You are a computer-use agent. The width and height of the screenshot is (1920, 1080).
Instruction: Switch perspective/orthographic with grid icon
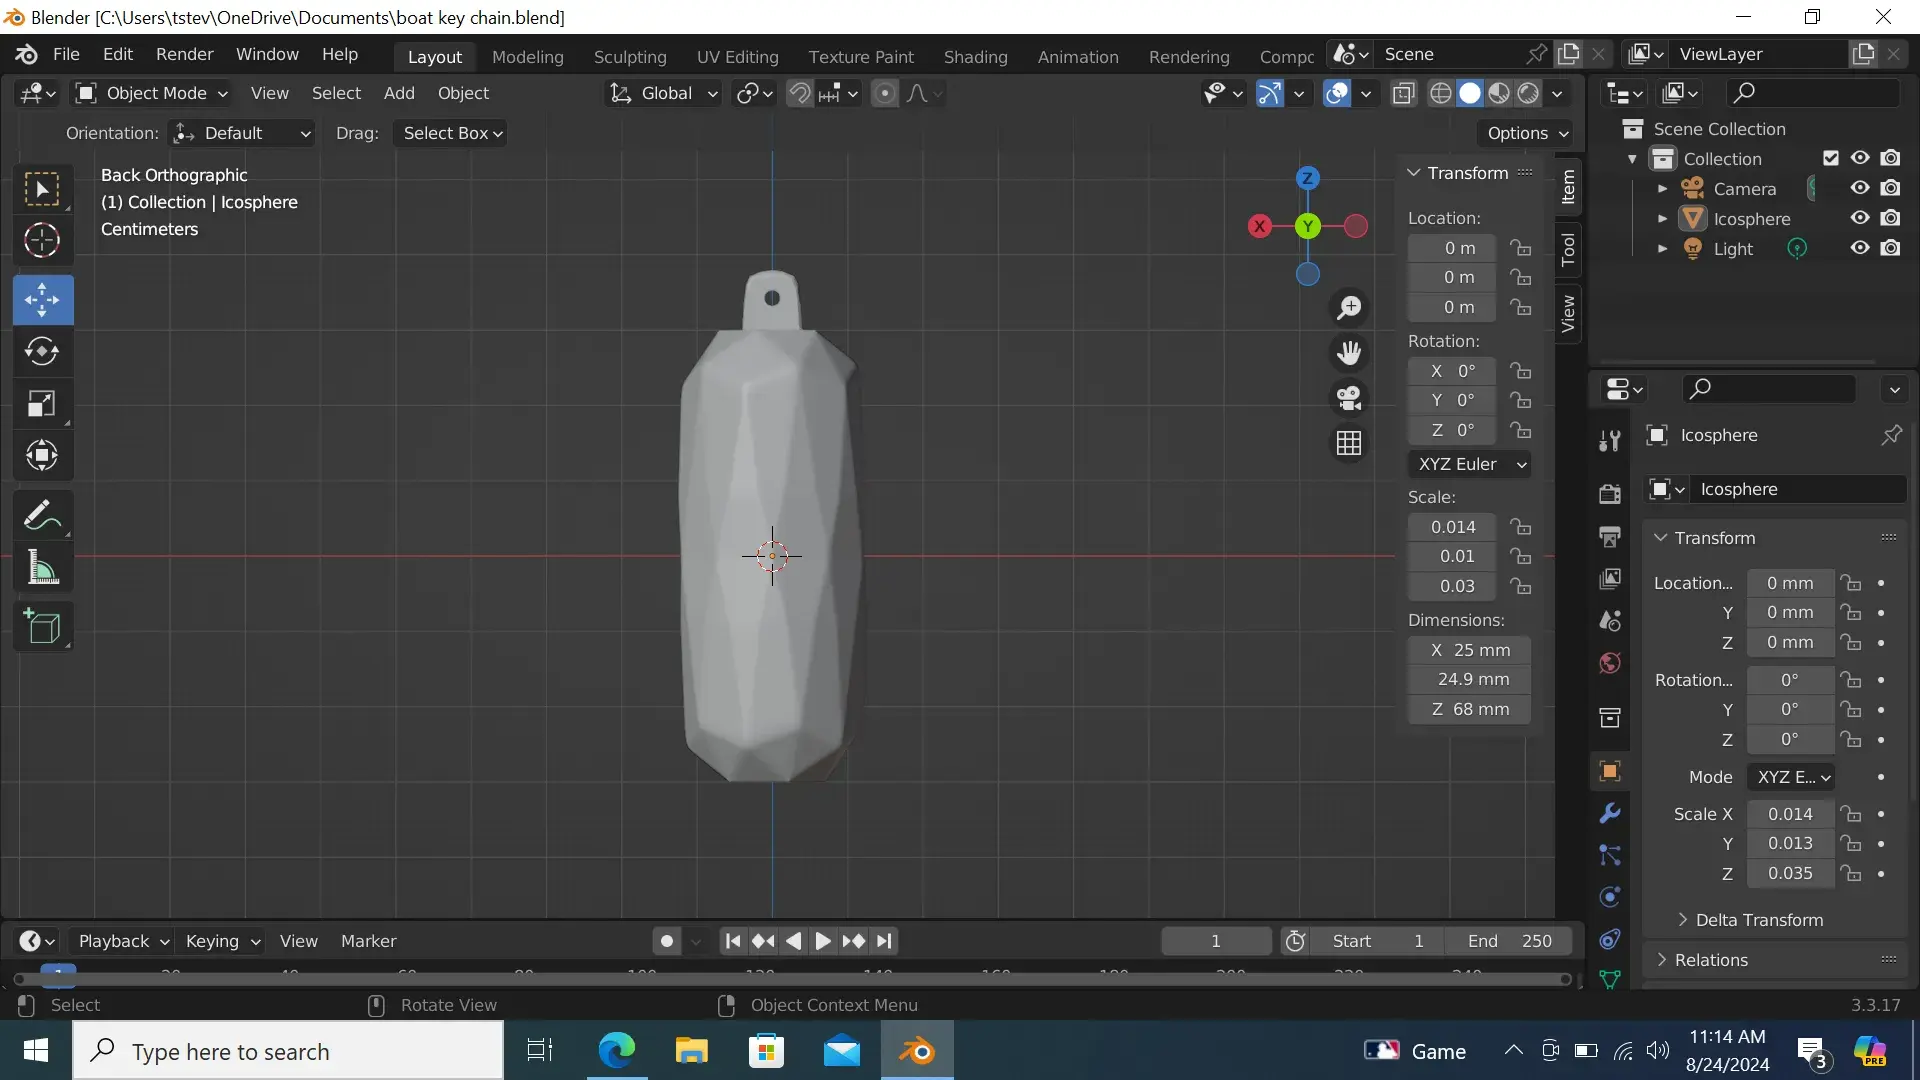1349,443
